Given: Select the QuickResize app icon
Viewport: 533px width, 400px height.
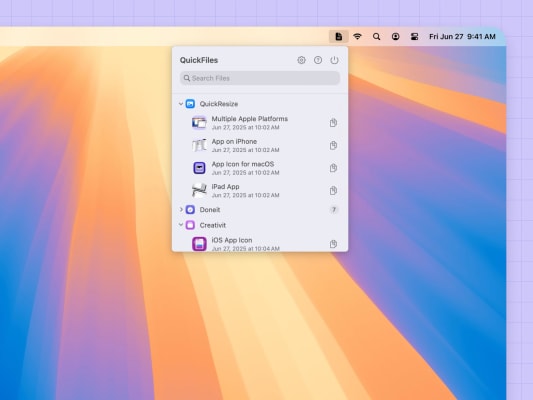Looking at the screenshot, I should tap(190, 104).
